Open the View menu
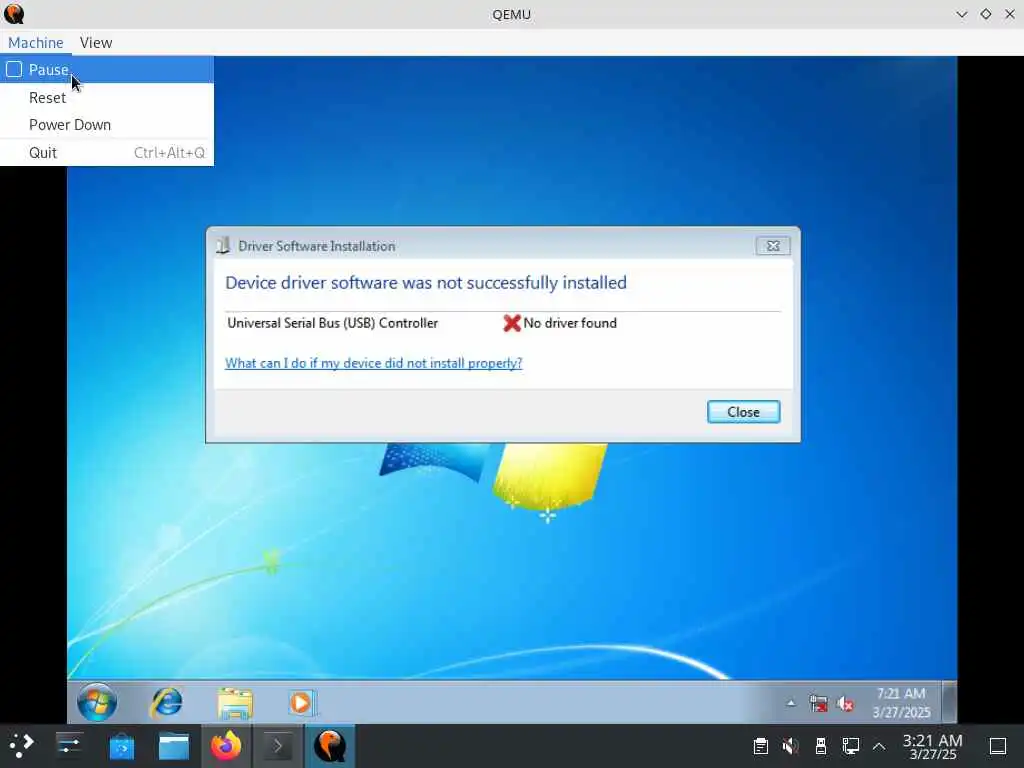This screenshot has height=768, width=1024. click(96, 42)
